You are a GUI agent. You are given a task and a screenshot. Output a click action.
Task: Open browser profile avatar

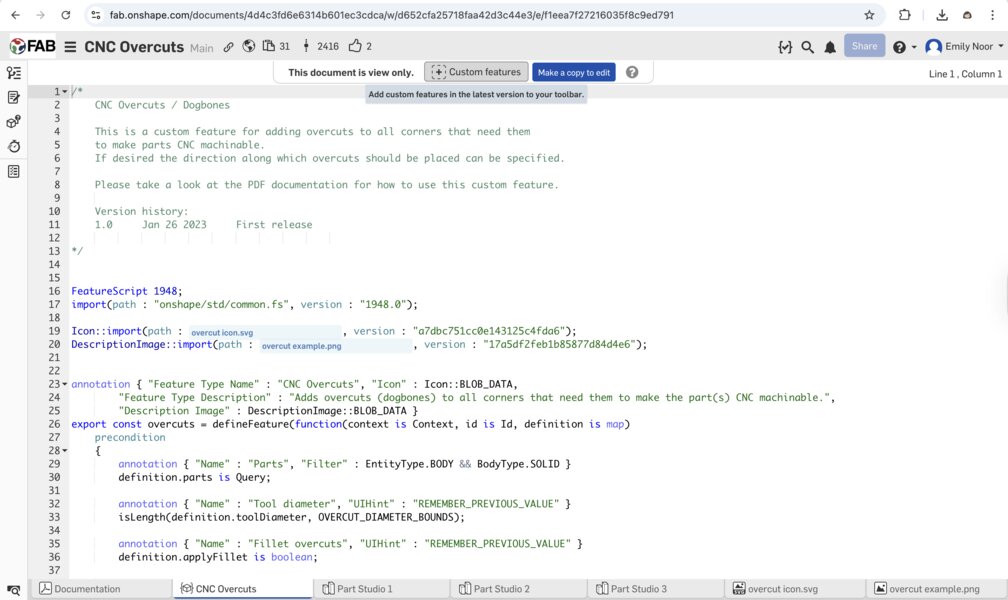(x=967, y=15)
